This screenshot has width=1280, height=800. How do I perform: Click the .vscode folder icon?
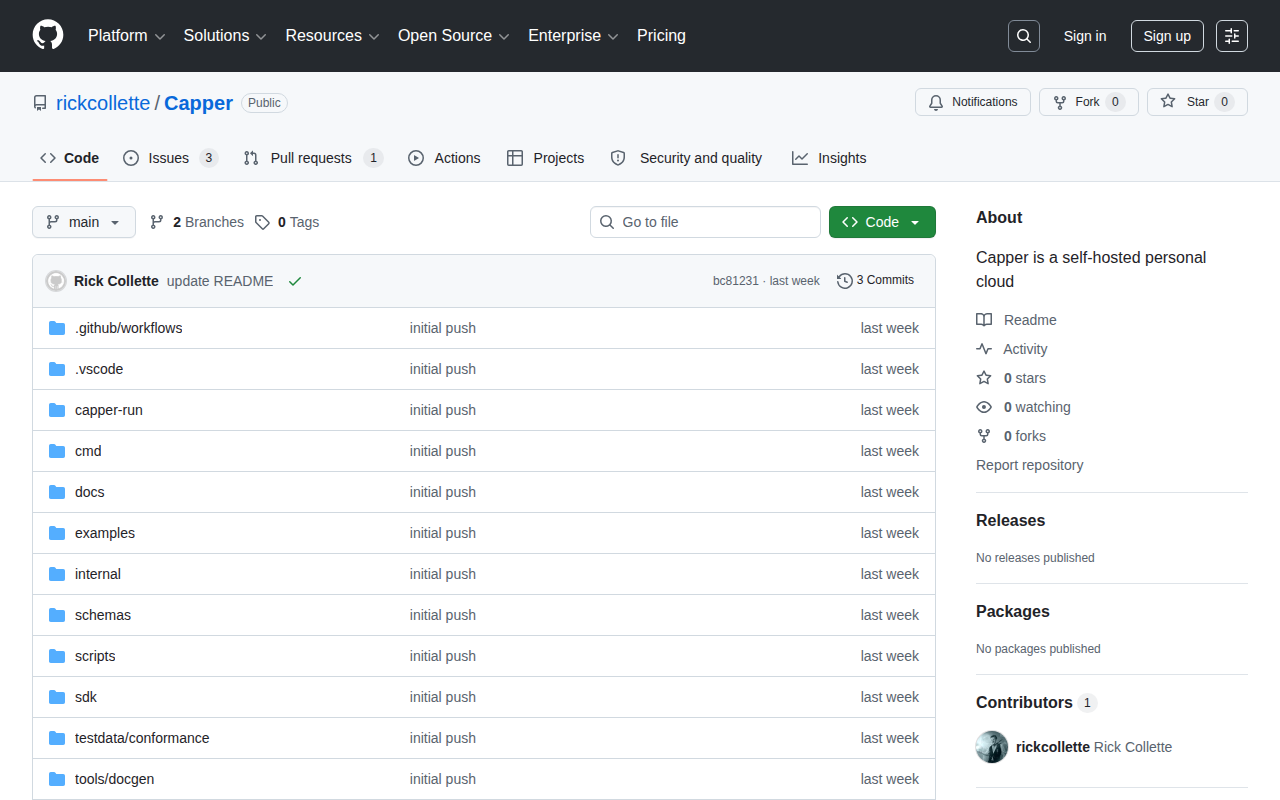[57, 369]
